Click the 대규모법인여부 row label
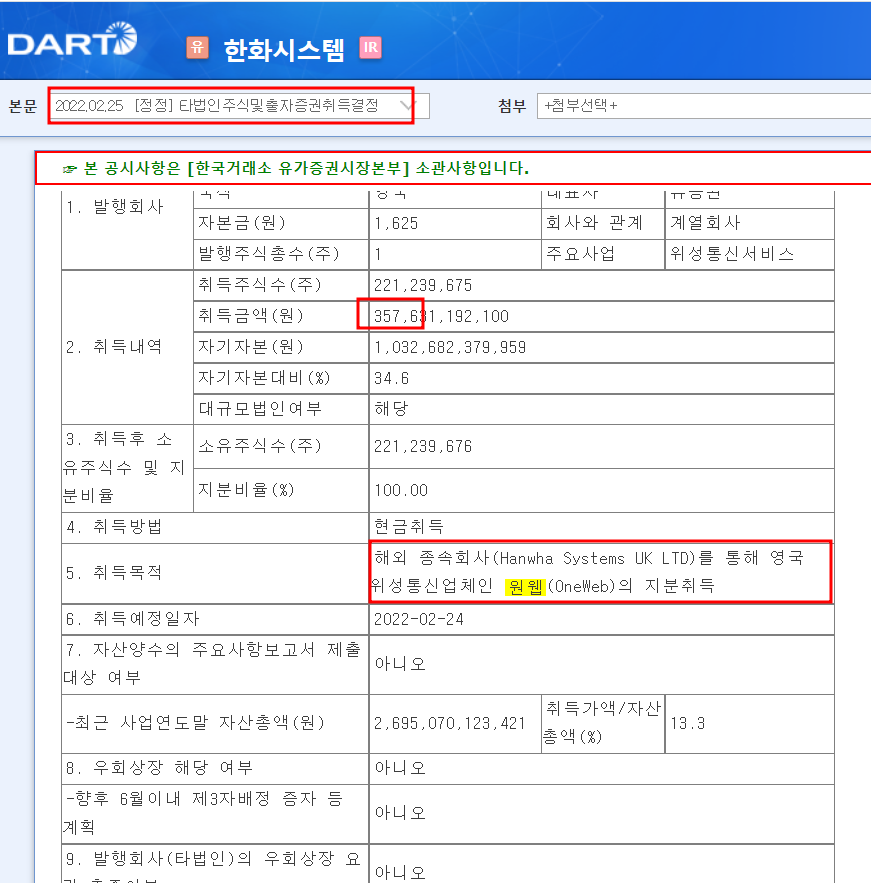 (x=260, y=409)
